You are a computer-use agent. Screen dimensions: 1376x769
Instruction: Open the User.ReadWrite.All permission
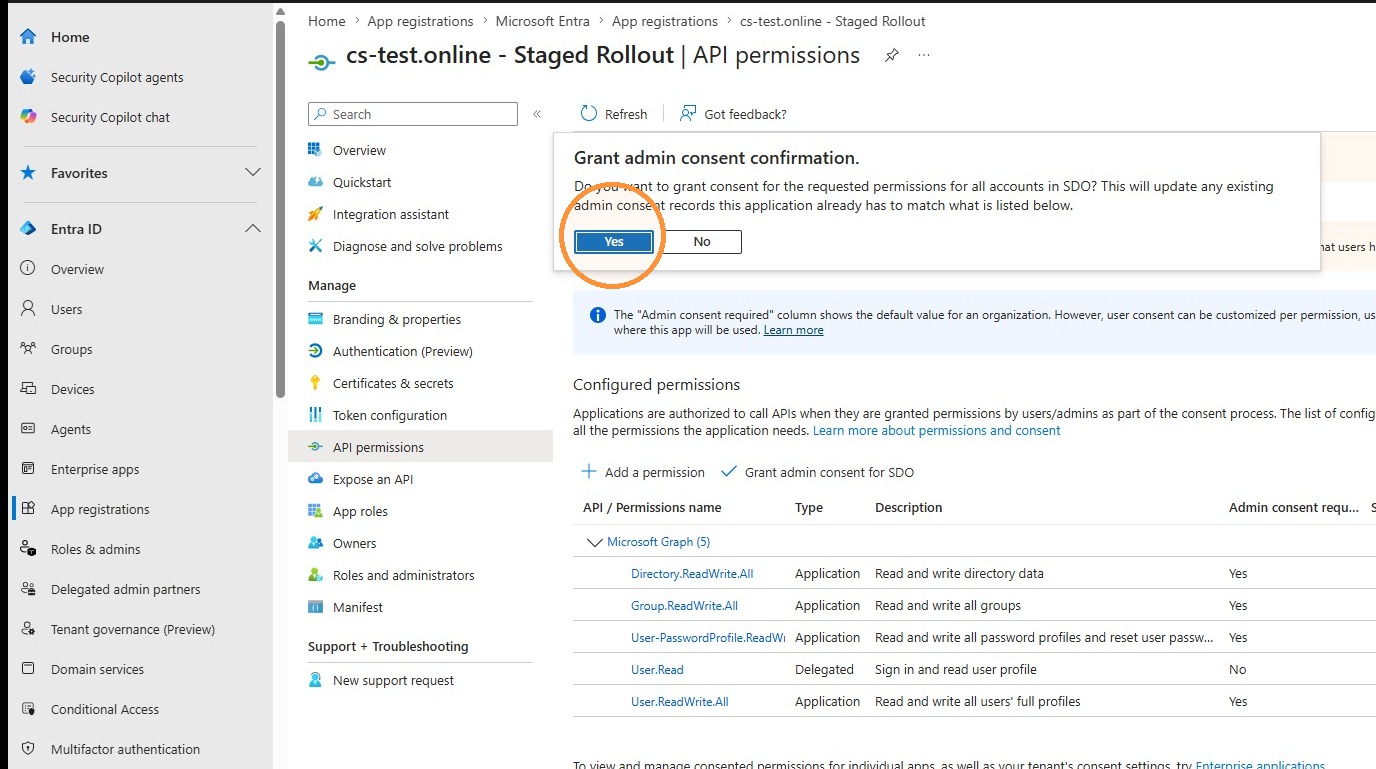[680, 702]
